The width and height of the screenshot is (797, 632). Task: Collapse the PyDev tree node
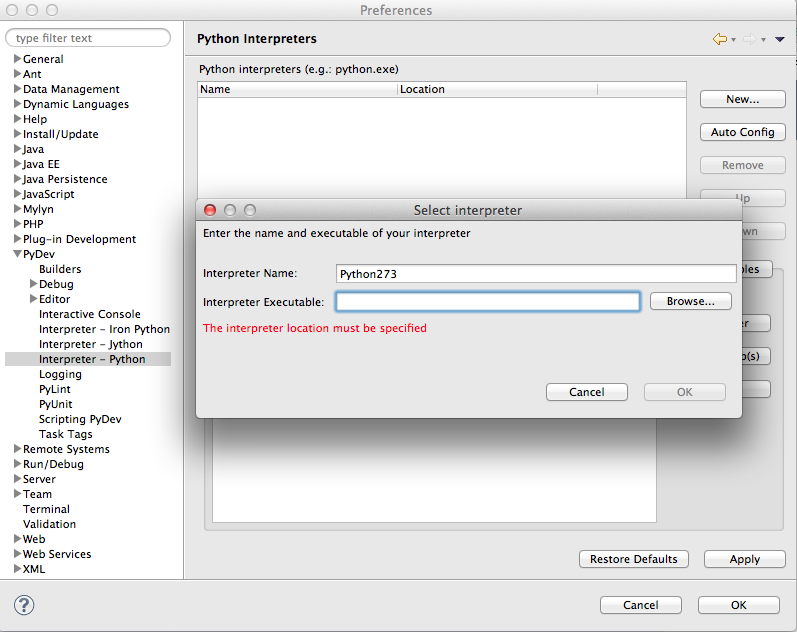point(17,254)
